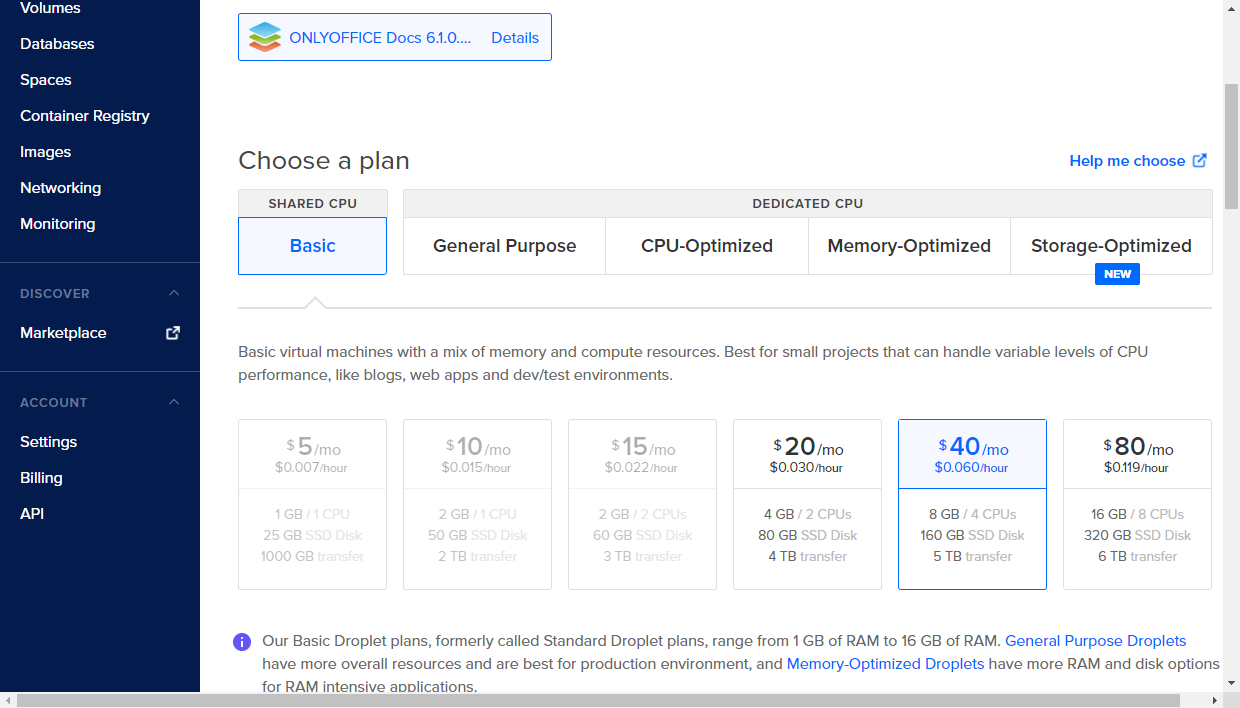Switch to the Memory-Optimized plan tab
The image size is (1240, 708).
[x=908, y=245]
